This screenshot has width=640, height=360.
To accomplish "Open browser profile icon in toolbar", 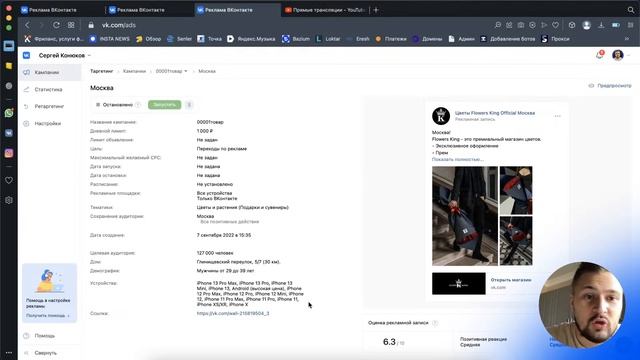I will (587, 25).
